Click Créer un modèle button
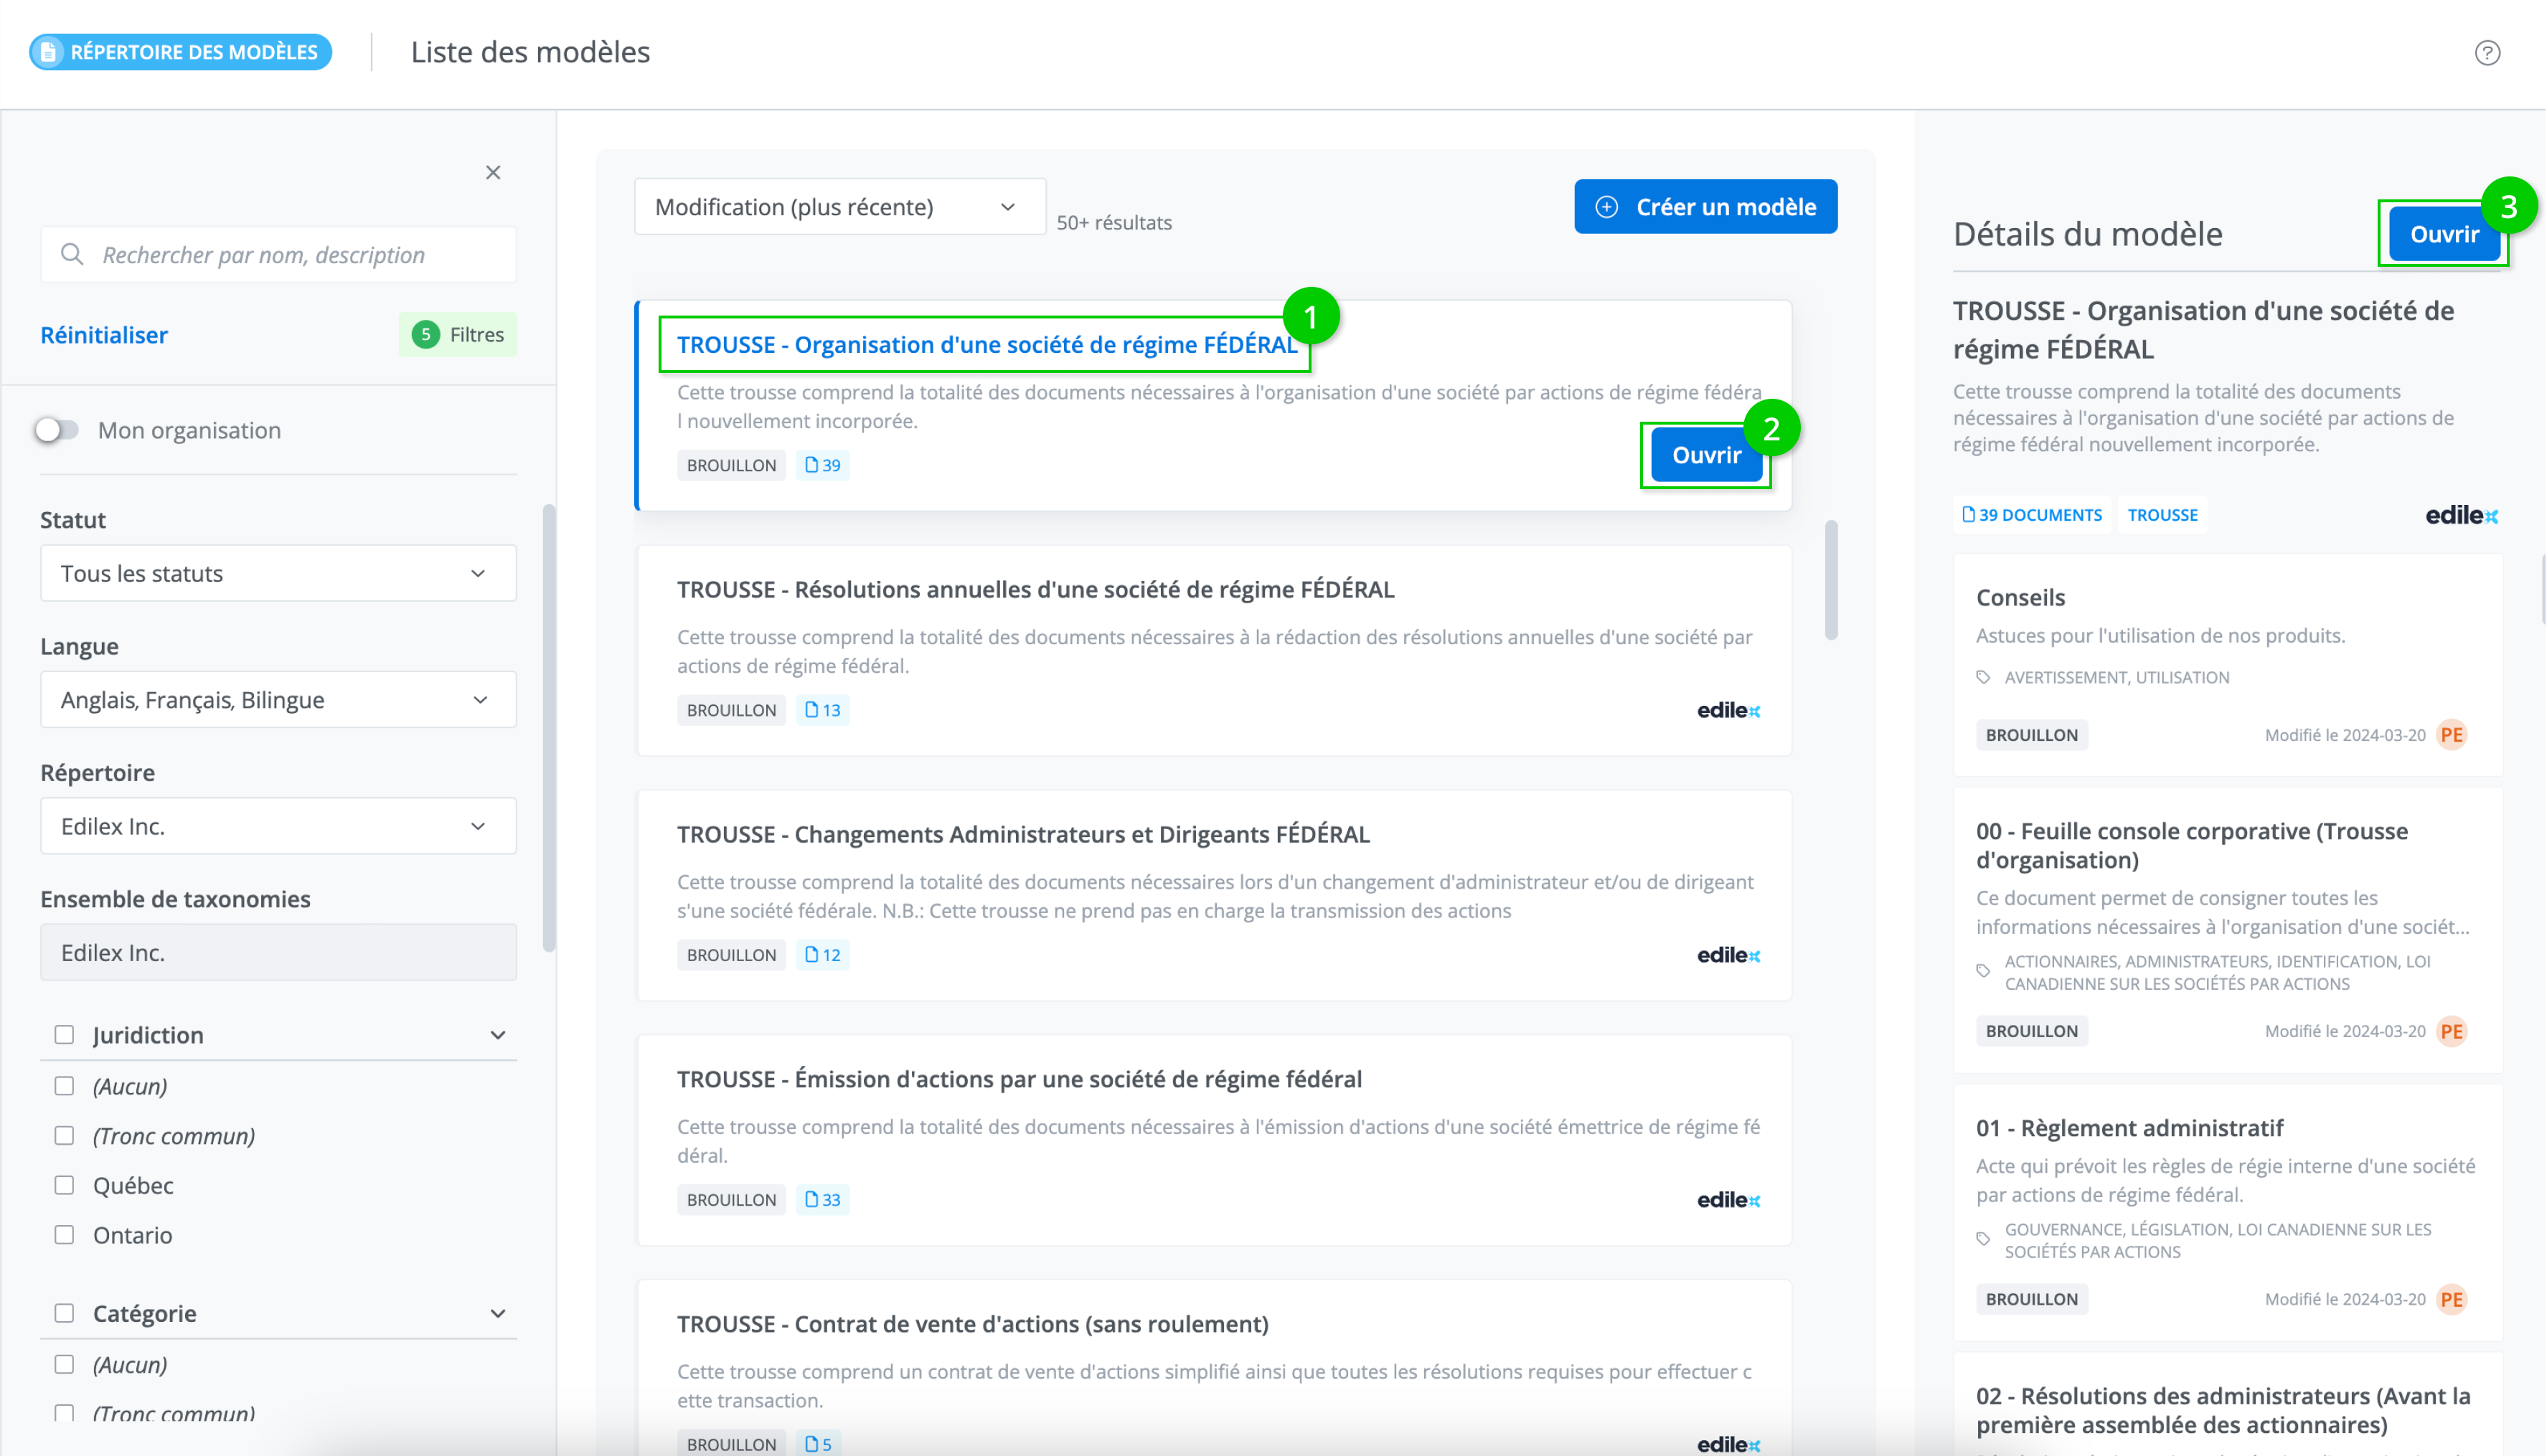 click(1705, 207)
